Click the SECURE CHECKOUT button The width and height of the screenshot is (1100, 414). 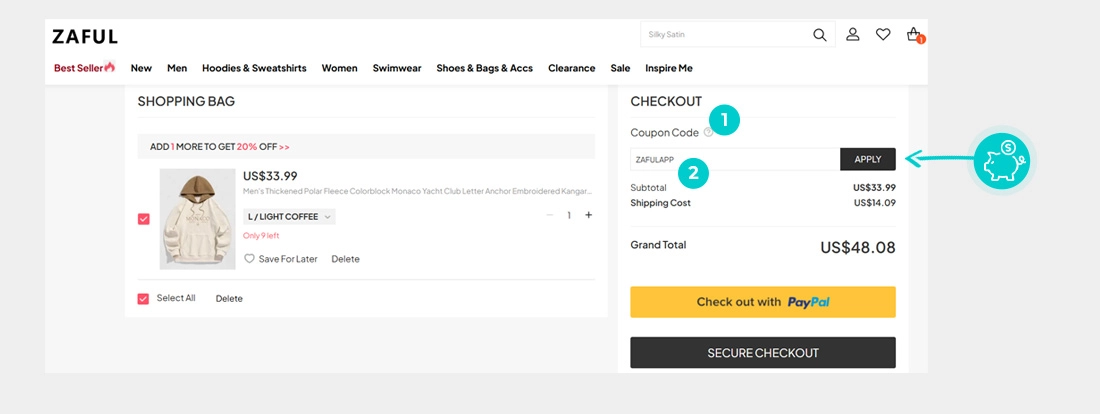point(763,353)
